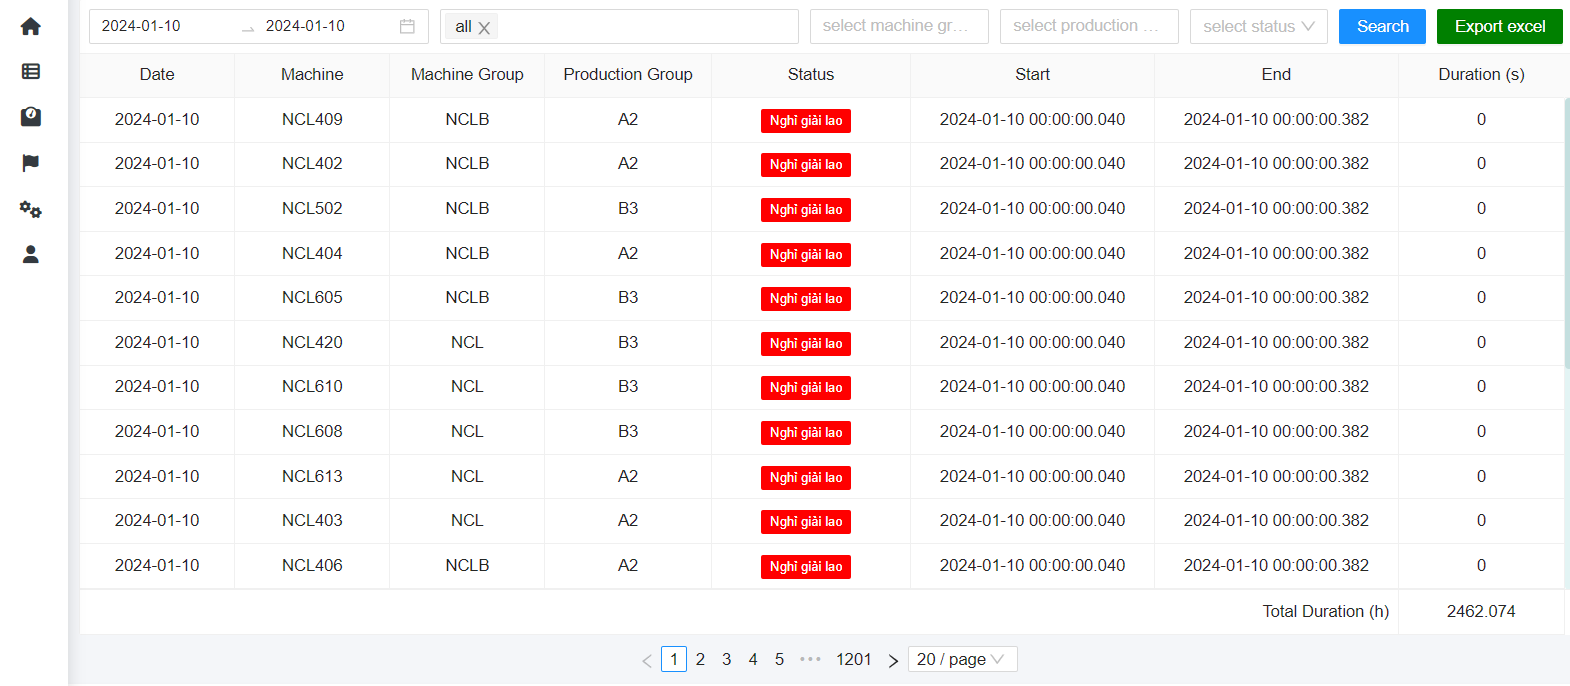Screen dimensions: 1570x686
Task: Click the Production Group column header
Action: 628,74
